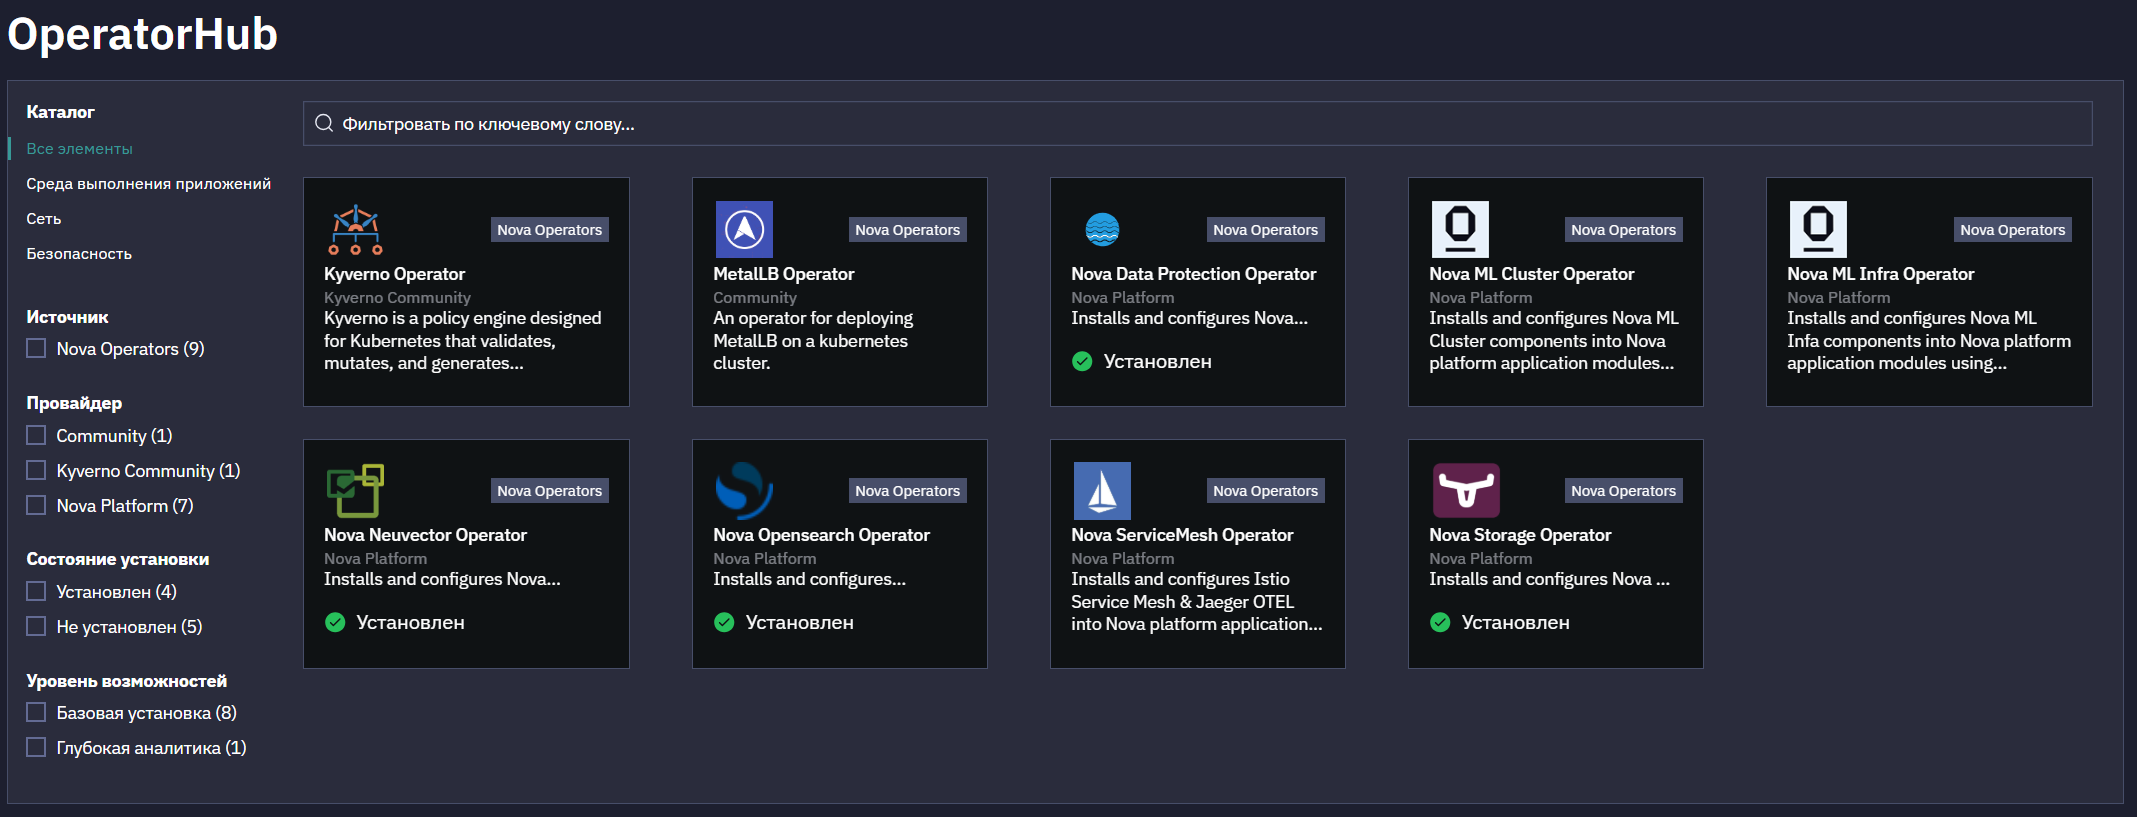Toggle the Глубокая аналитика (1) checkbox
The width and height of the screenshot is (2137, 817).
click(36, 747)
